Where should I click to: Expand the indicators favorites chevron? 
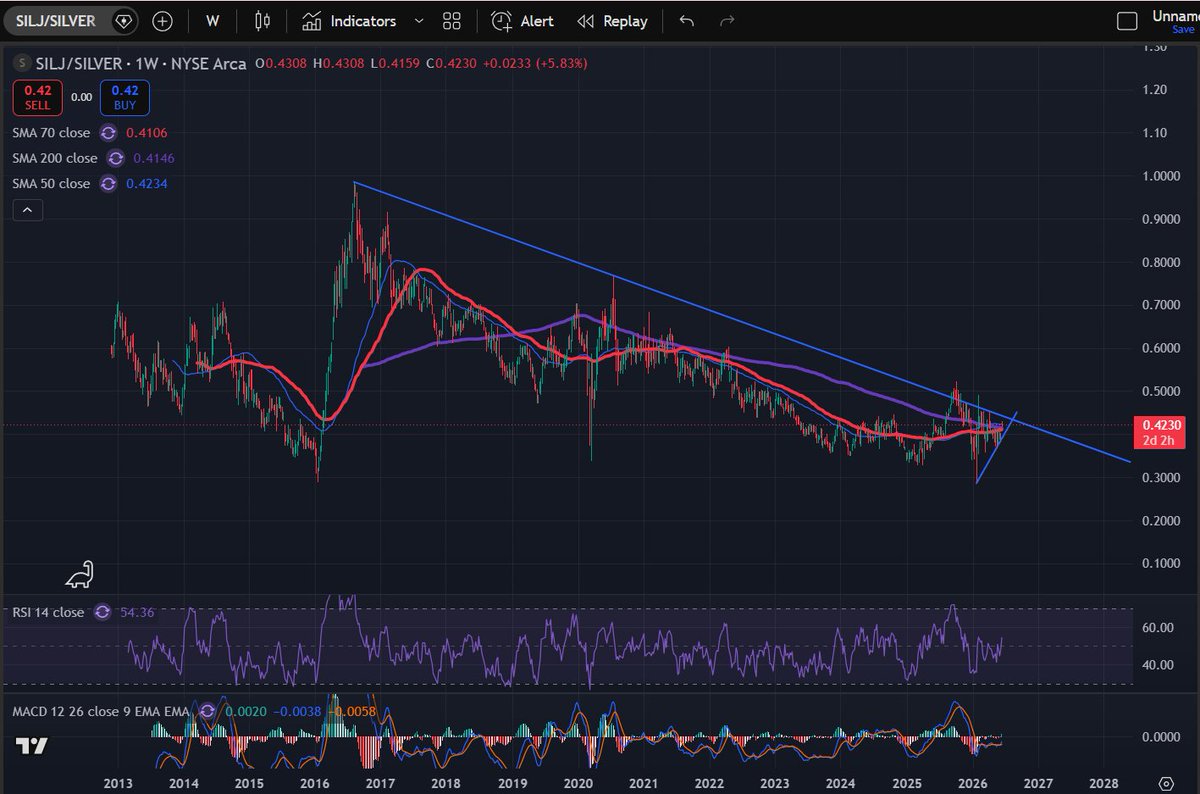[x=418, y=21]
